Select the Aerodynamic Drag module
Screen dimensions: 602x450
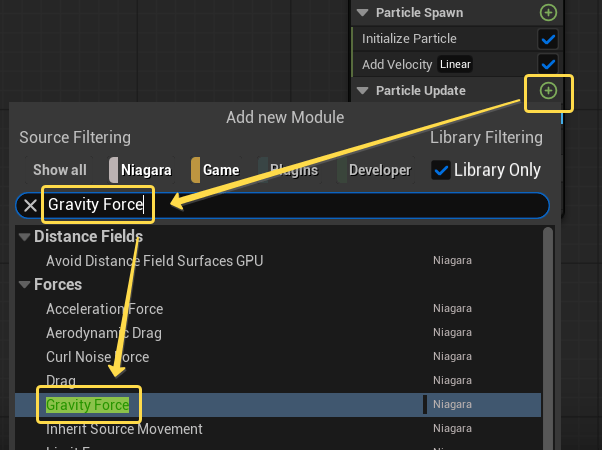pos(278,333)
